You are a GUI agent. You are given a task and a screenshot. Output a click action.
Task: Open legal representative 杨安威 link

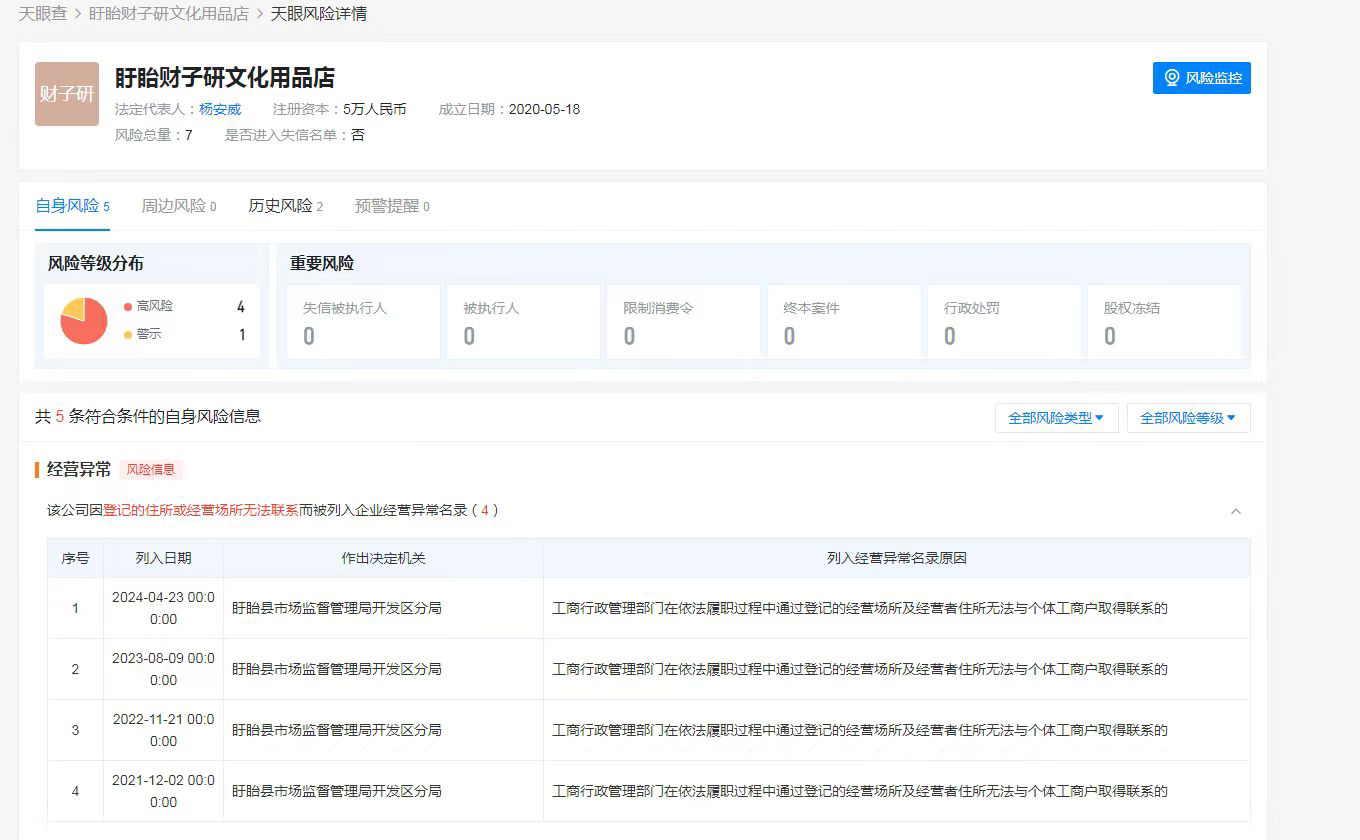click(x=220, y=109)
